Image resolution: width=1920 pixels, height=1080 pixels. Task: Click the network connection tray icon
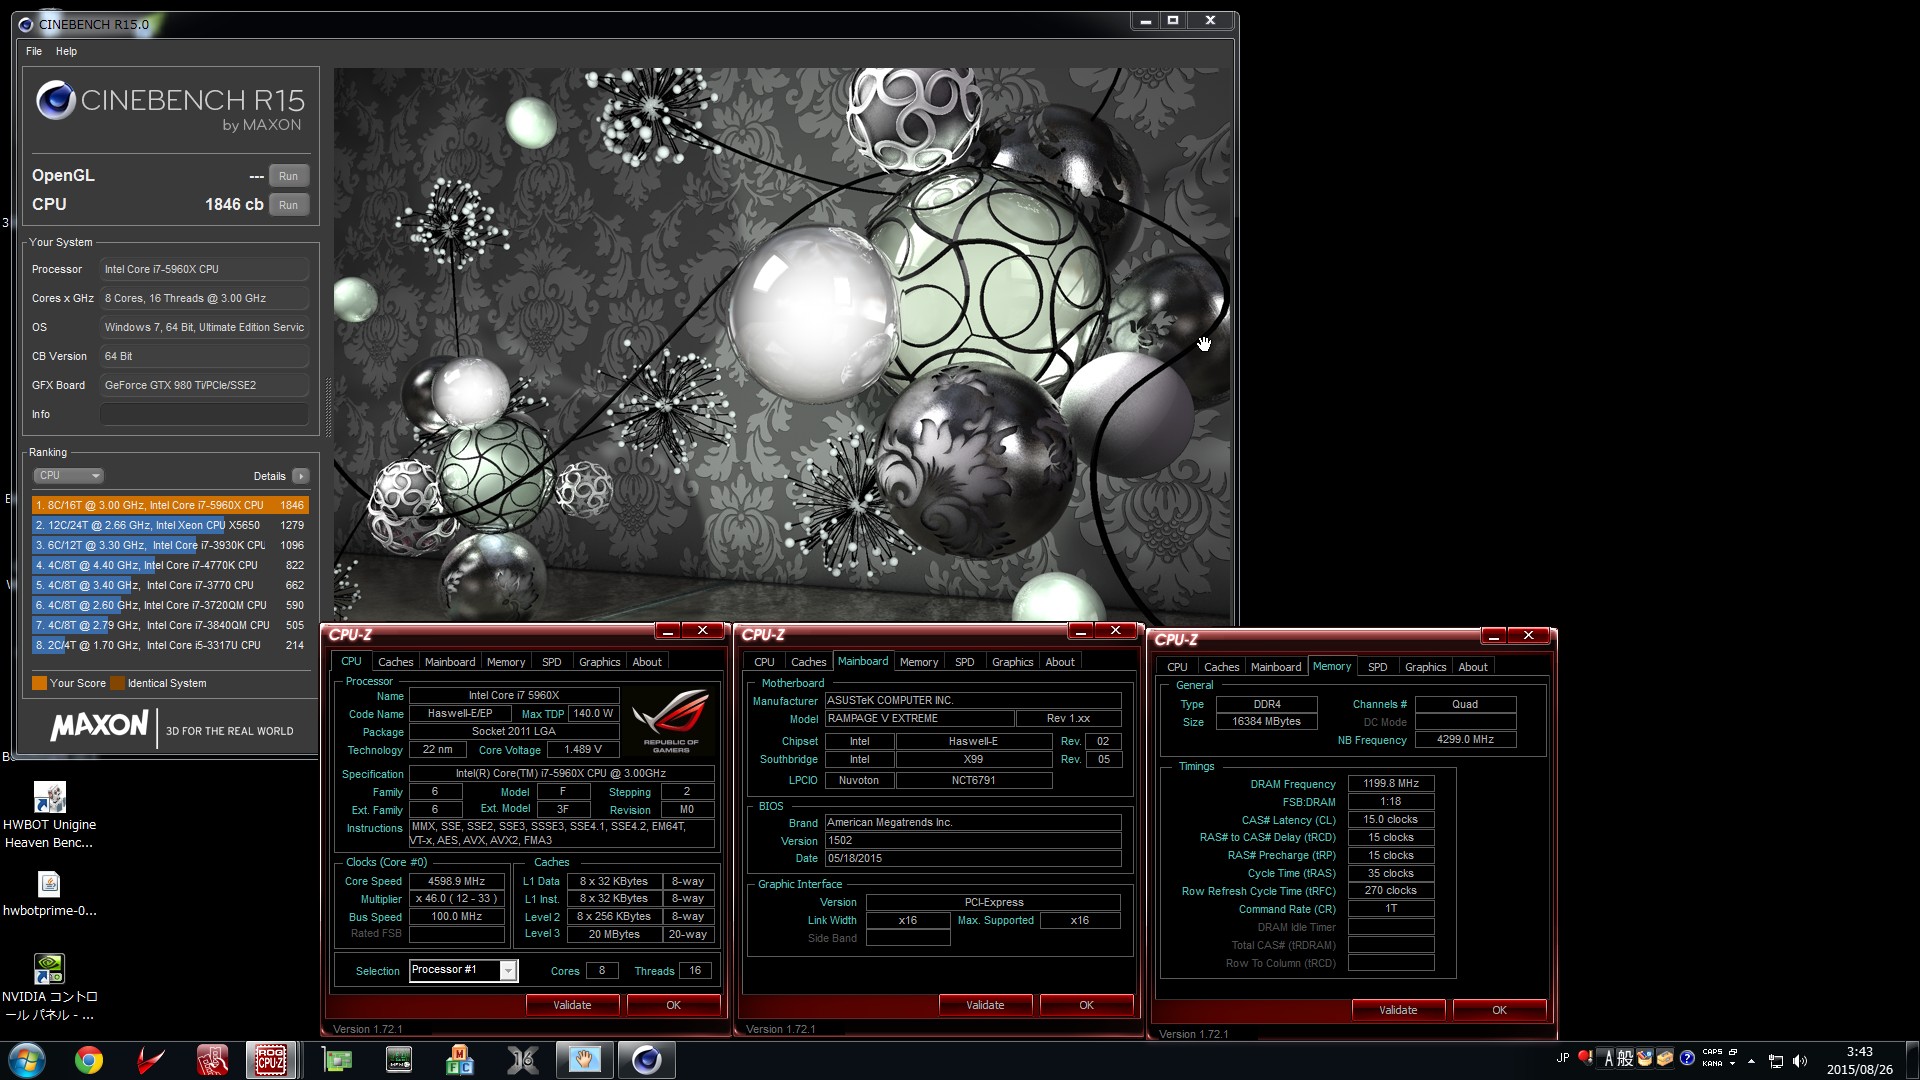1776,1061
